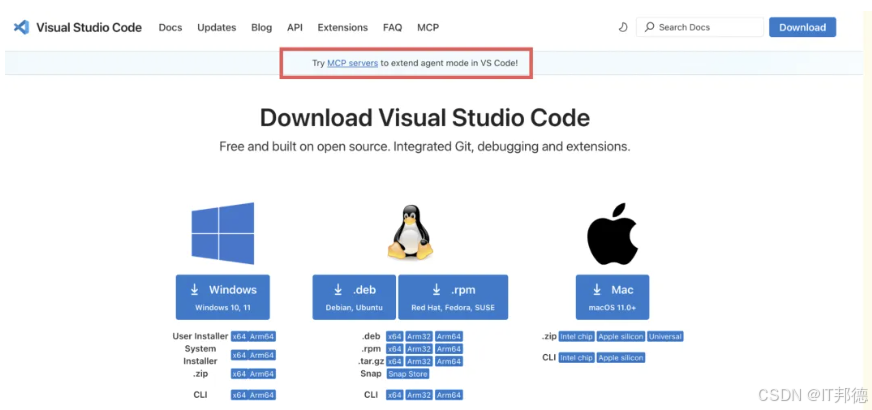Select Snap Store link for Linux
This screenshot has width=872, height=410.
(408, 374)
